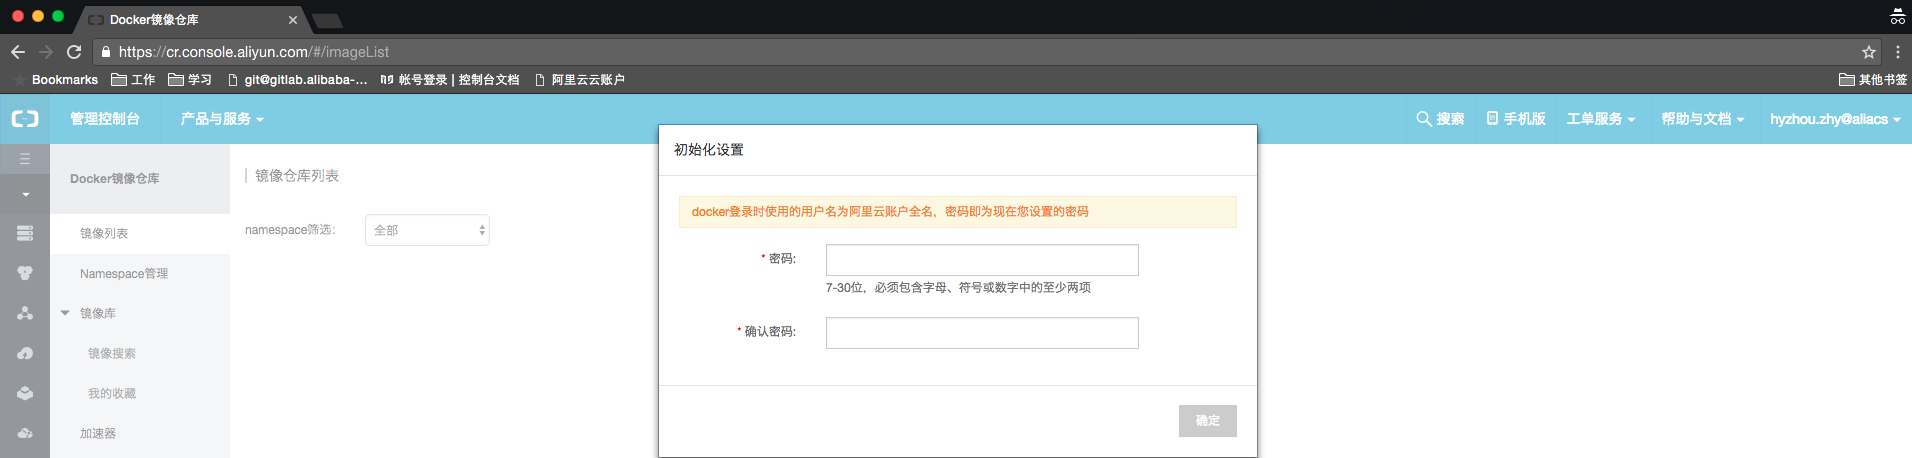The image size is (1912, 458).
Task: Open the 帐号登录 | 控制台文档 bookmark
Action: pos(450,80)
